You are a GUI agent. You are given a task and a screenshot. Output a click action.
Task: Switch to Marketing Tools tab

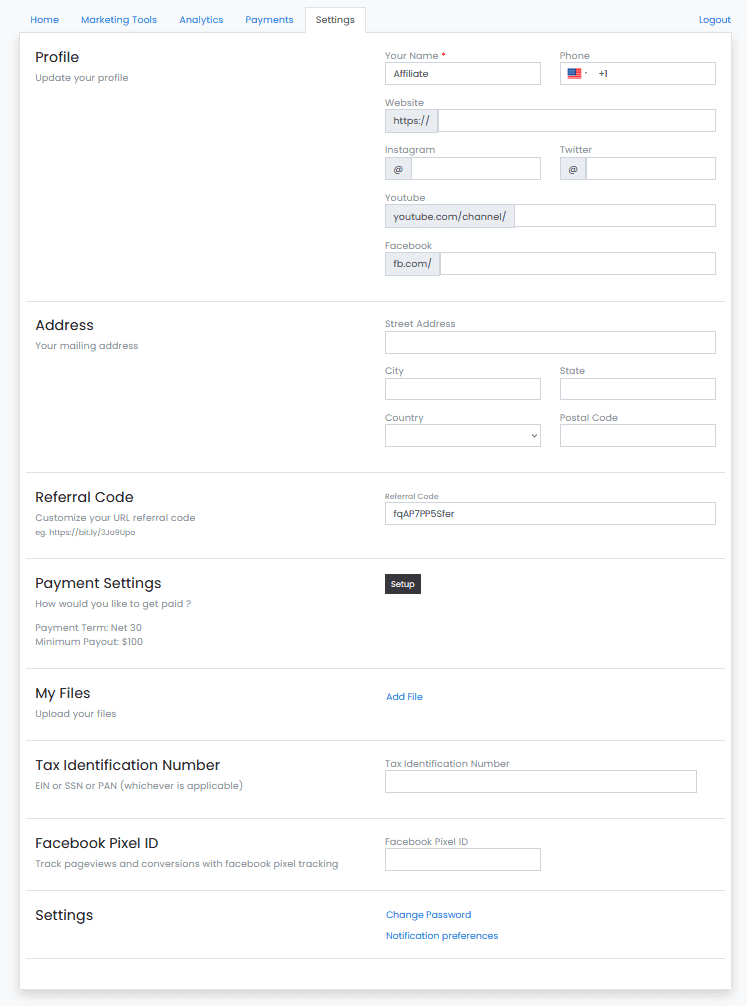pos(119,20)
